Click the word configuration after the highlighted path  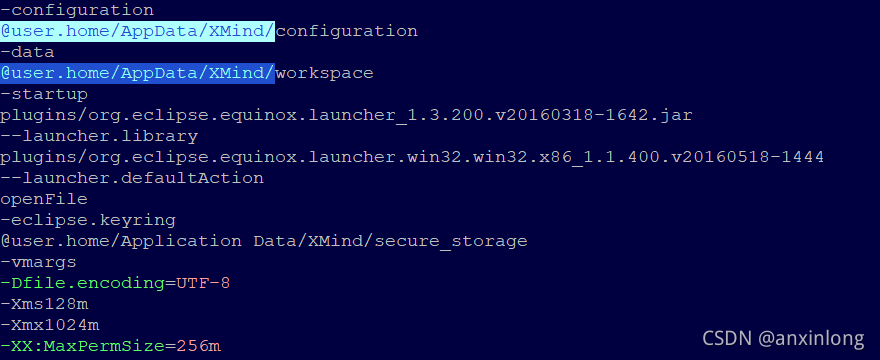(346, 31)
